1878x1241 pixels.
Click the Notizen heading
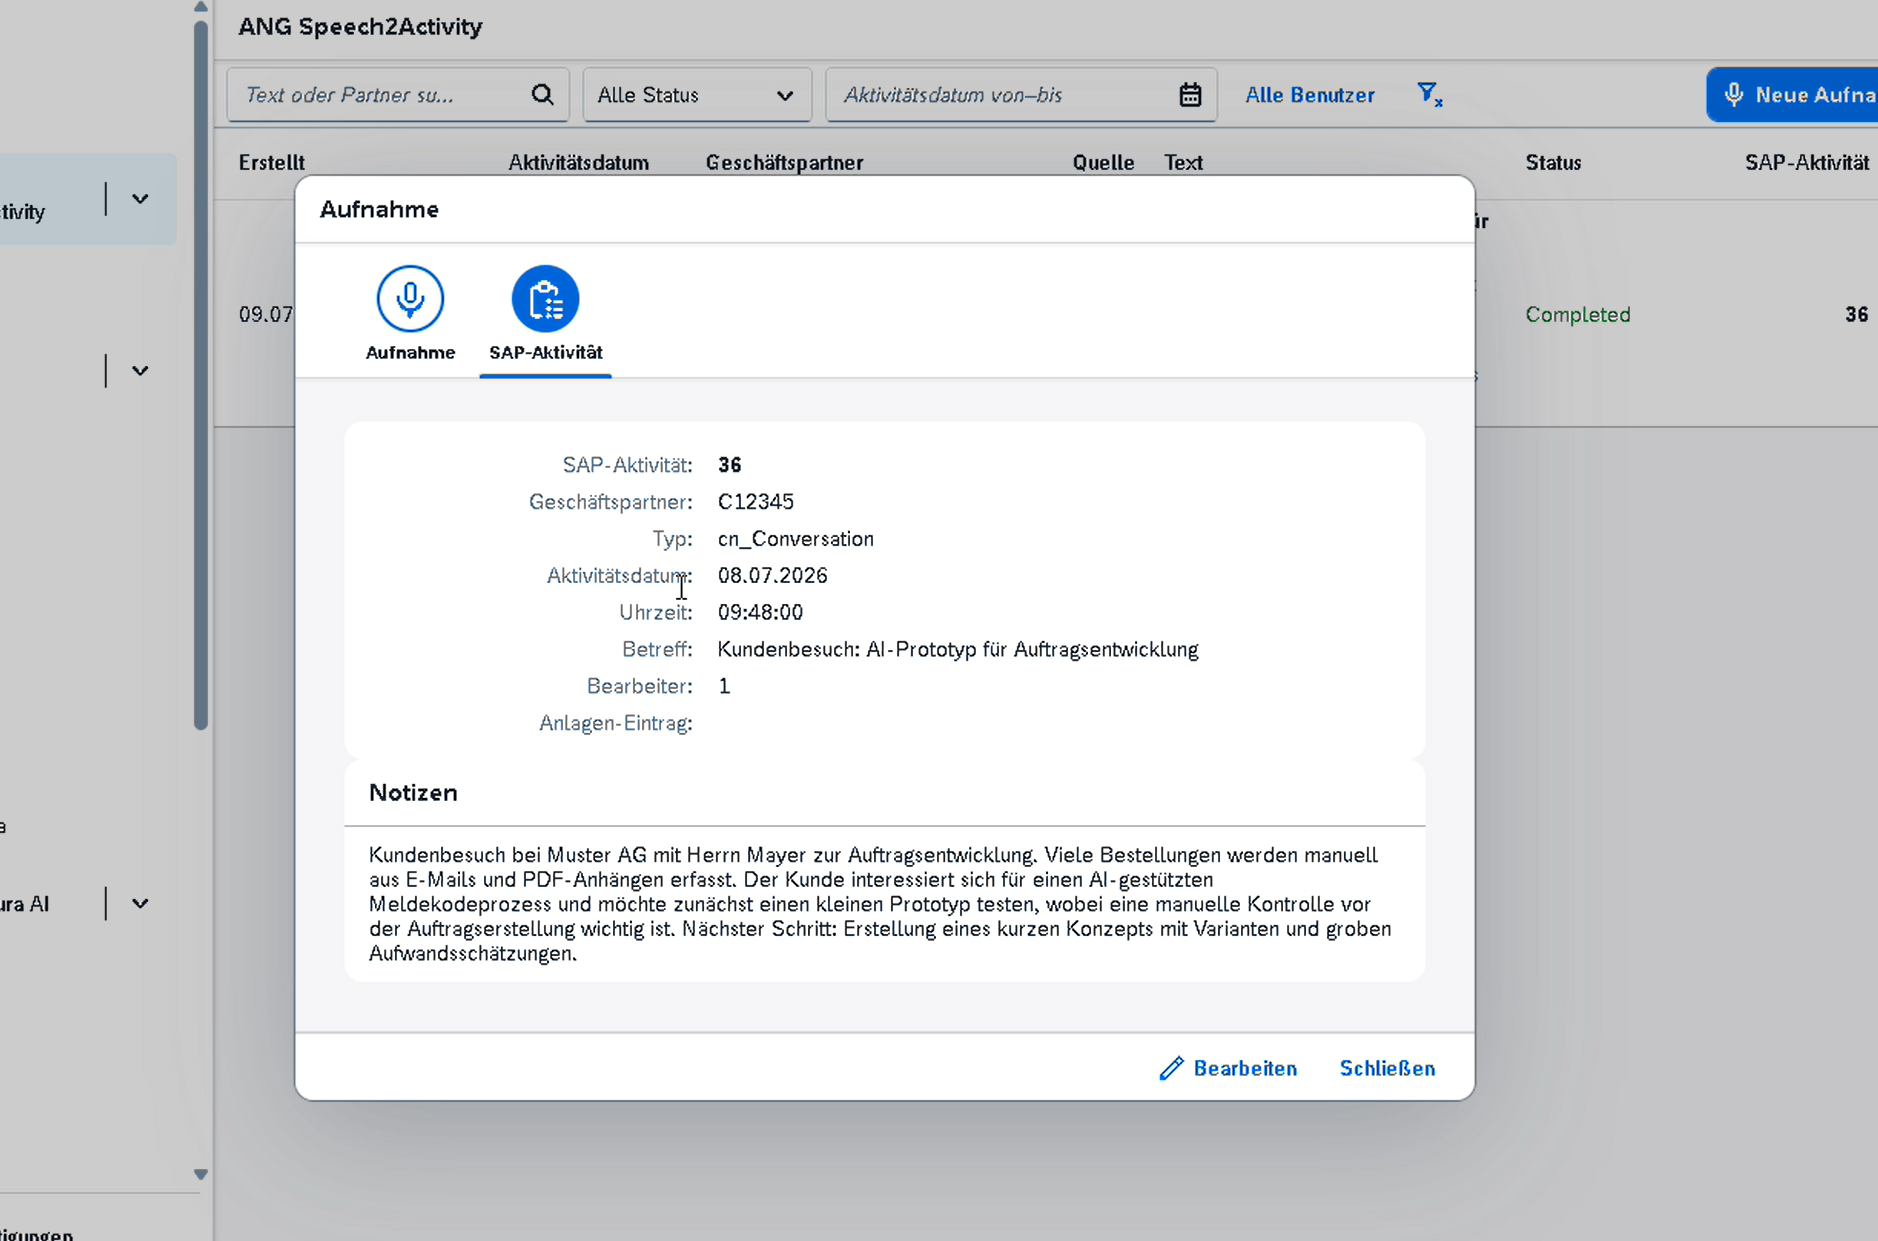[x=413, y=793]
